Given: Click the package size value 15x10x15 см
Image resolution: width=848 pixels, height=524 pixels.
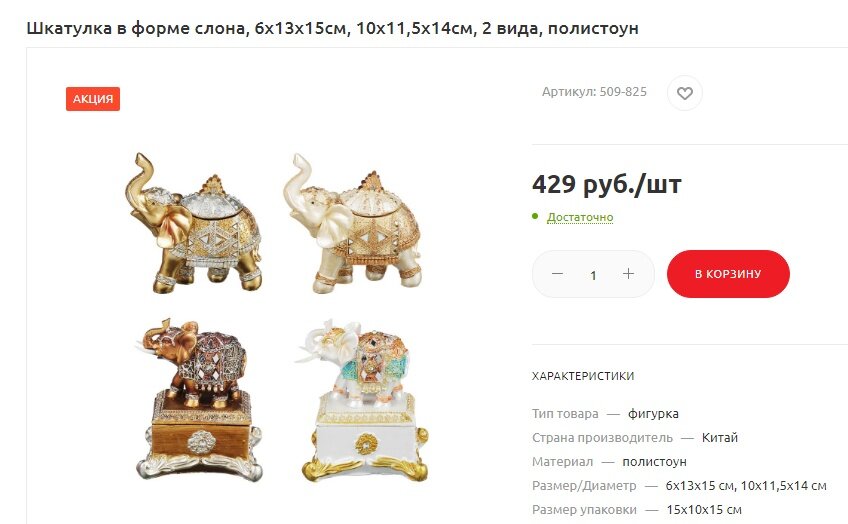Looking at the screenshot, I should pyautogui.click(x=704, y=509).
